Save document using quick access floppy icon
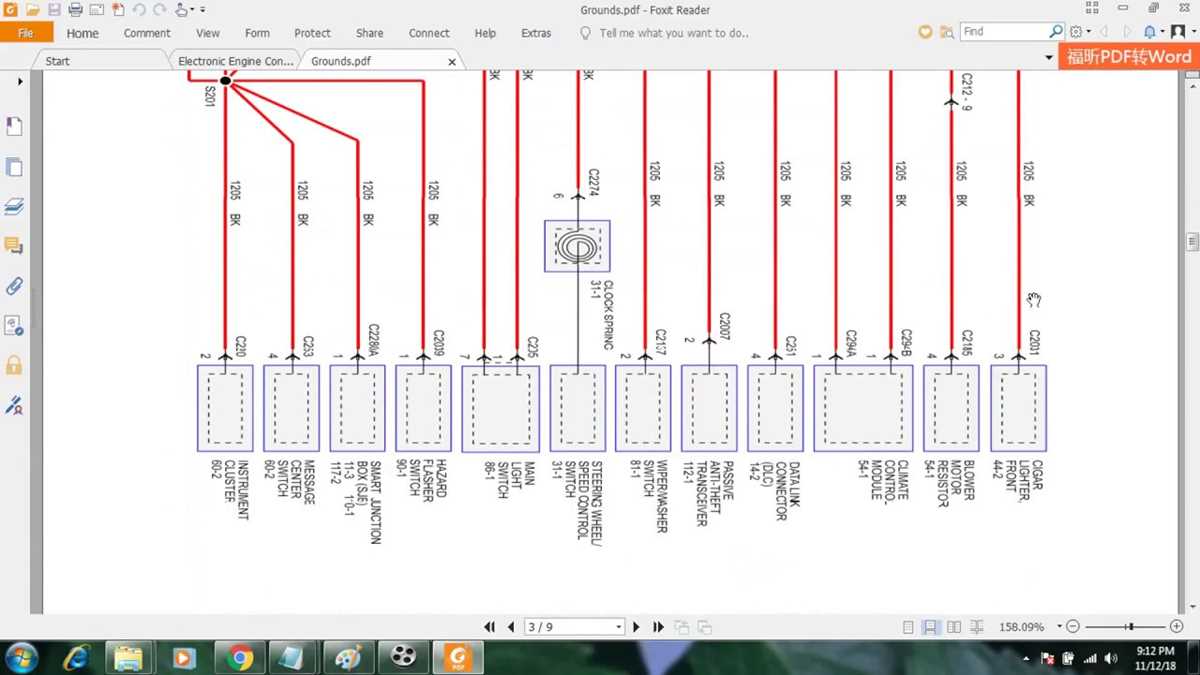This screenshot has width=1200, height=675. 54,9
